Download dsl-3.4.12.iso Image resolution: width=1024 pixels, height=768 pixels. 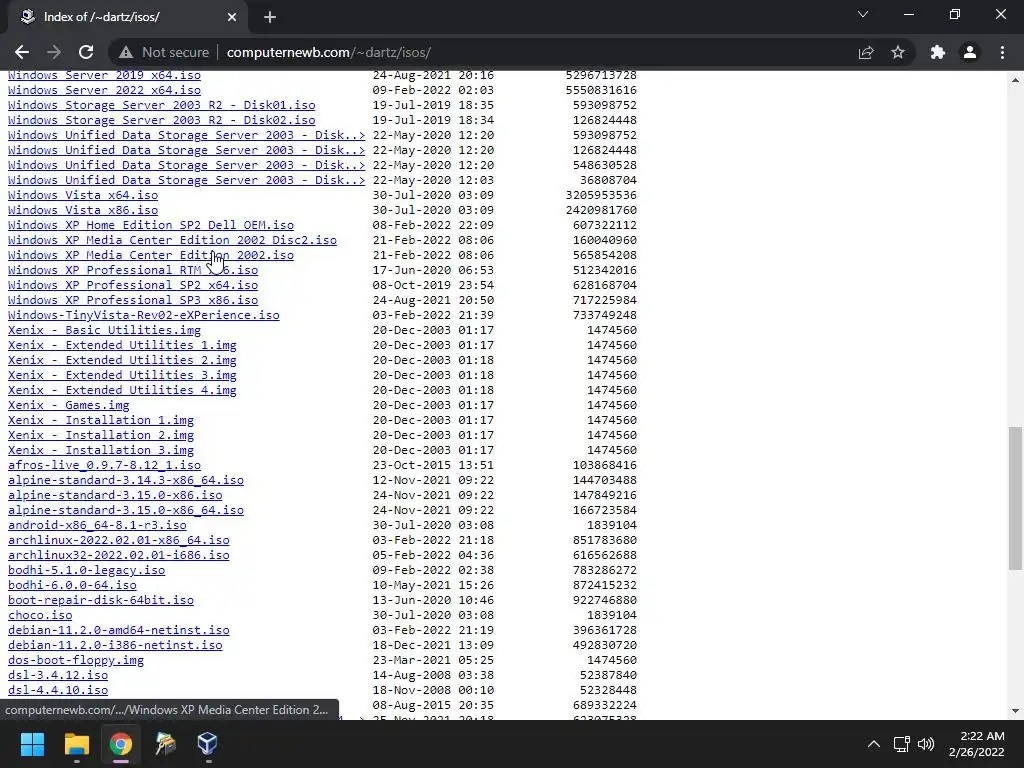pos(58,676)
